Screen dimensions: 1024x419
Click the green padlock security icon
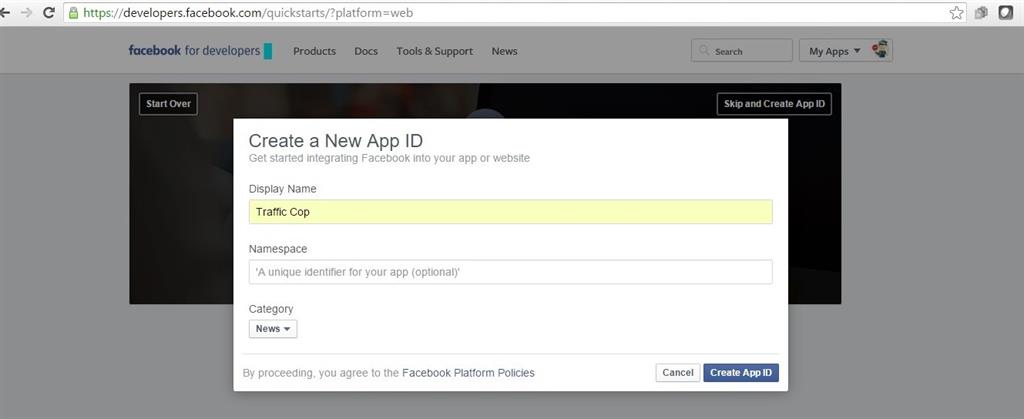[x=73, y=13]
